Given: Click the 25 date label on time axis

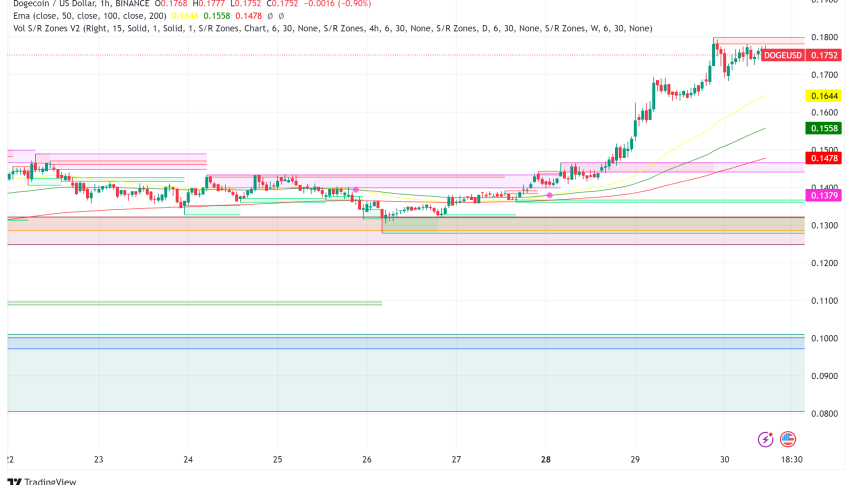Looking at the screenshot, I should tap(277, 459).
